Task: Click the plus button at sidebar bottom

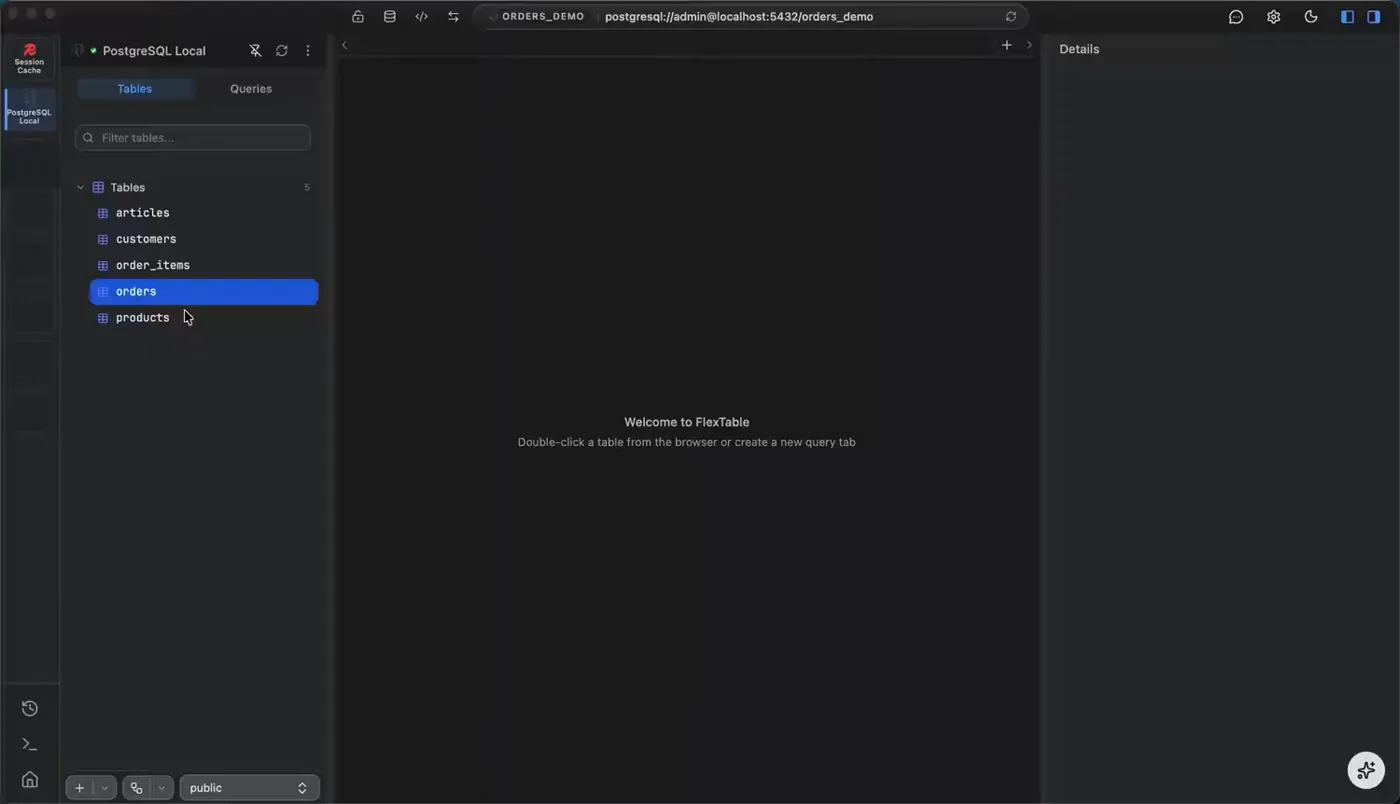Action: [x=80, y=788]
